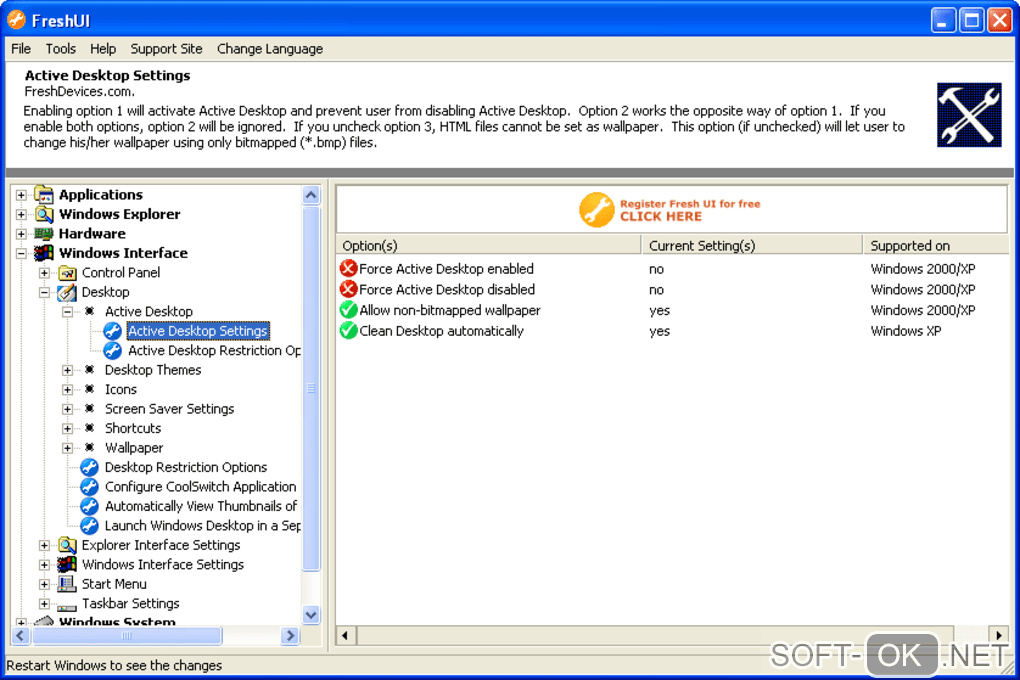This screenshot has width=1020, height=680.
Task: Click the Desktop node icon
Action: tap(67, 292)
